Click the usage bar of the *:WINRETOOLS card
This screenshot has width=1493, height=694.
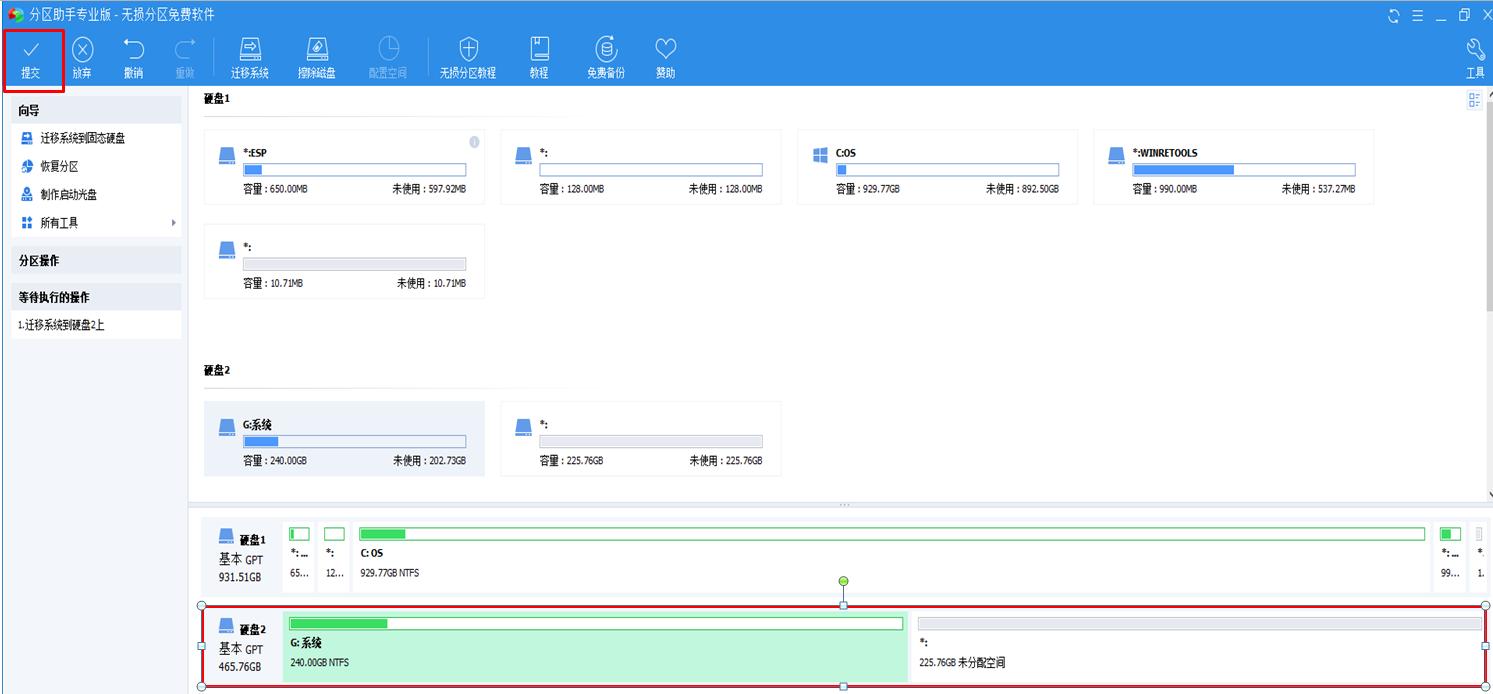tap(1244, 170)
